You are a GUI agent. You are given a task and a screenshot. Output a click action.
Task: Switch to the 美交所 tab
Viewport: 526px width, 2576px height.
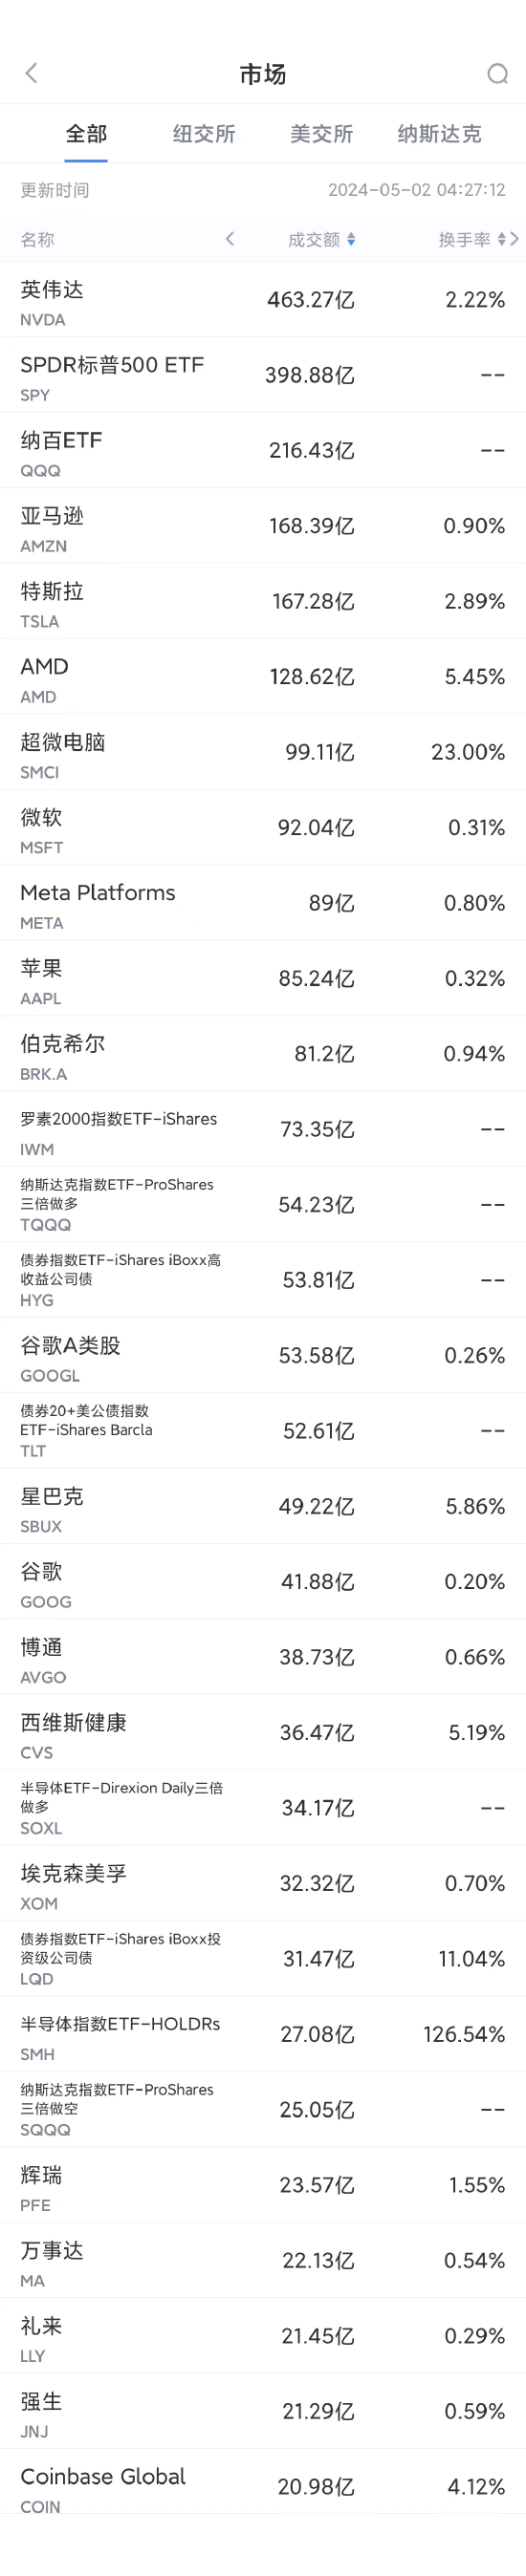[321, 133]
